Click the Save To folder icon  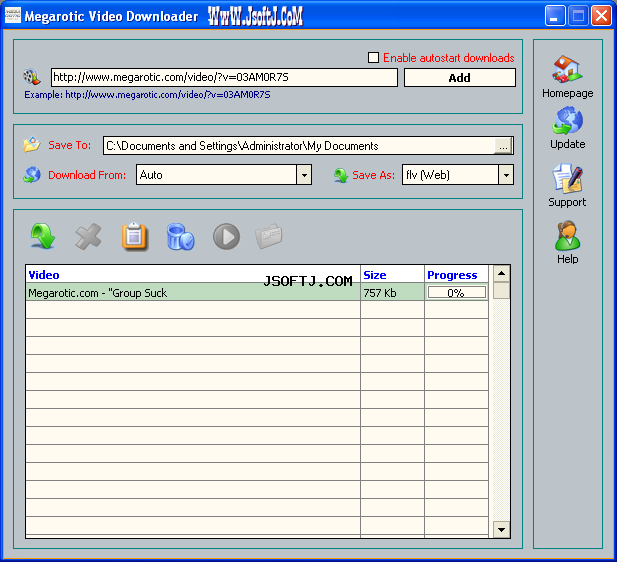[32, 144]
